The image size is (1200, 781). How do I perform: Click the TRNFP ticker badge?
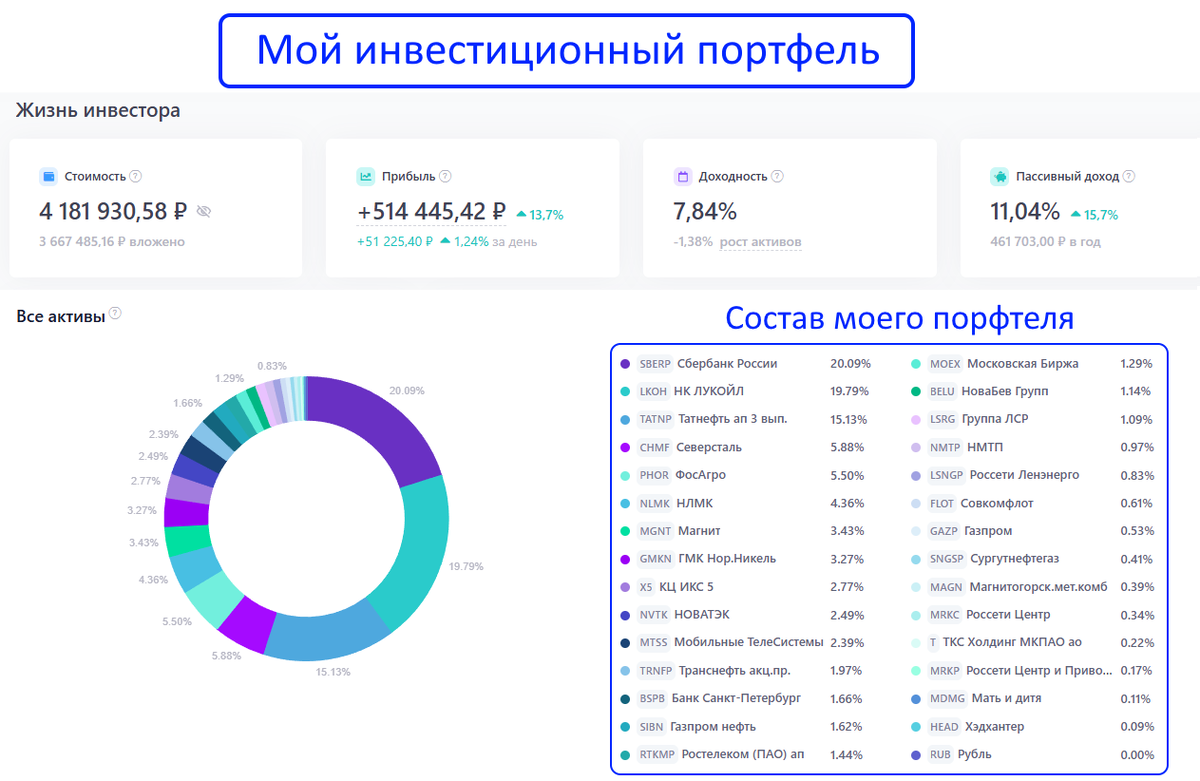(x=657, y=671)
